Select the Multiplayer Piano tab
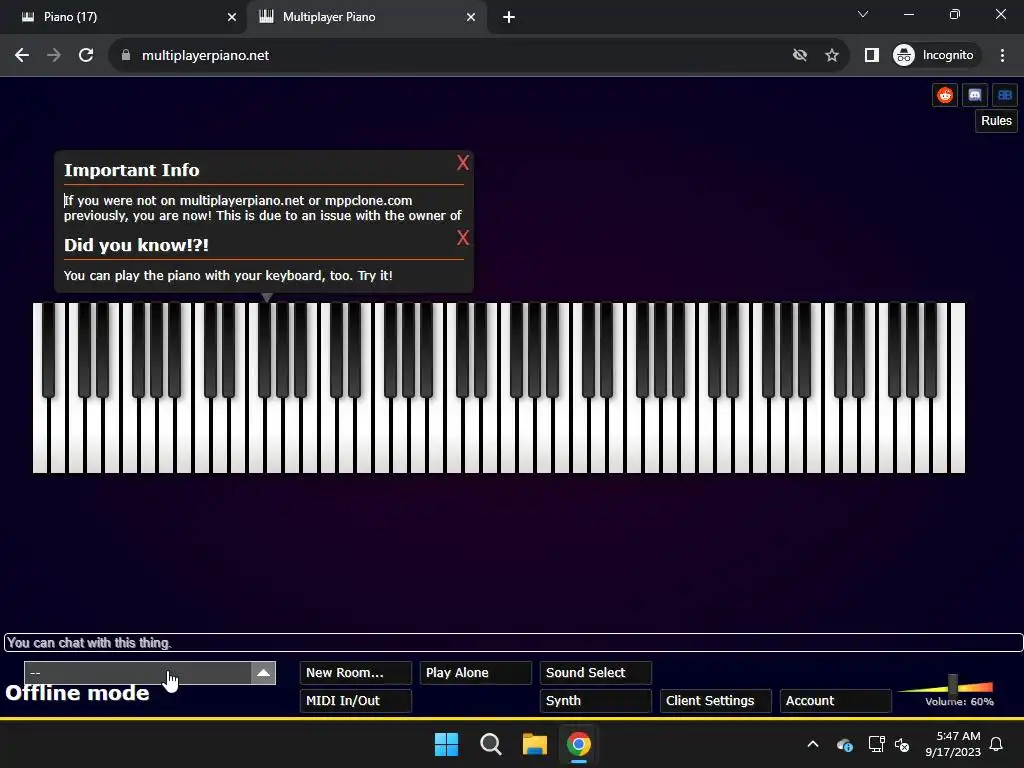The image size is (1024, 768). click(366, 17)
